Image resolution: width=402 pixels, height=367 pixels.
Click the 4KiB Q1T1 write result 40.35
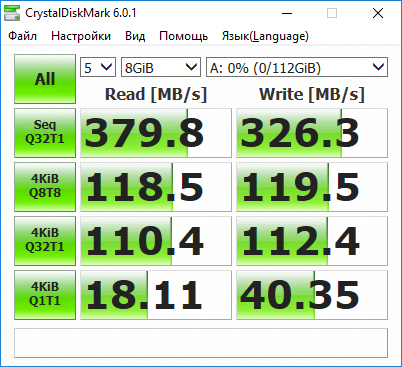point(312,295)
